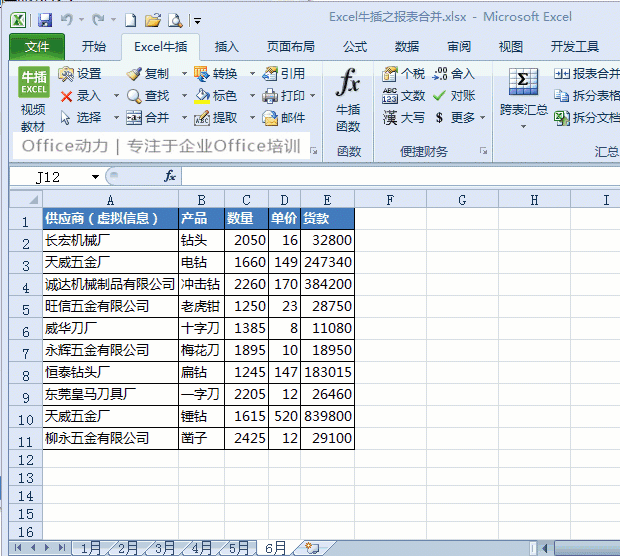Switch to the 页面布局 ribbon tab
The image size is (620, 556).
click(x=291, y=47)
